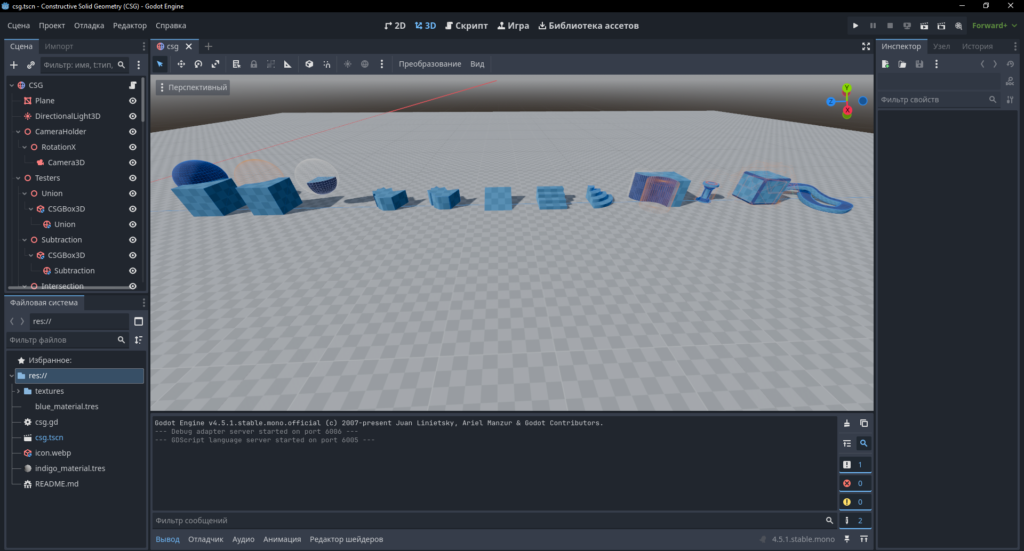Toggle error messages filter in output
The height and width of the screenshot is (551, 1024).
pyautogui.click(x=855, y=483)
